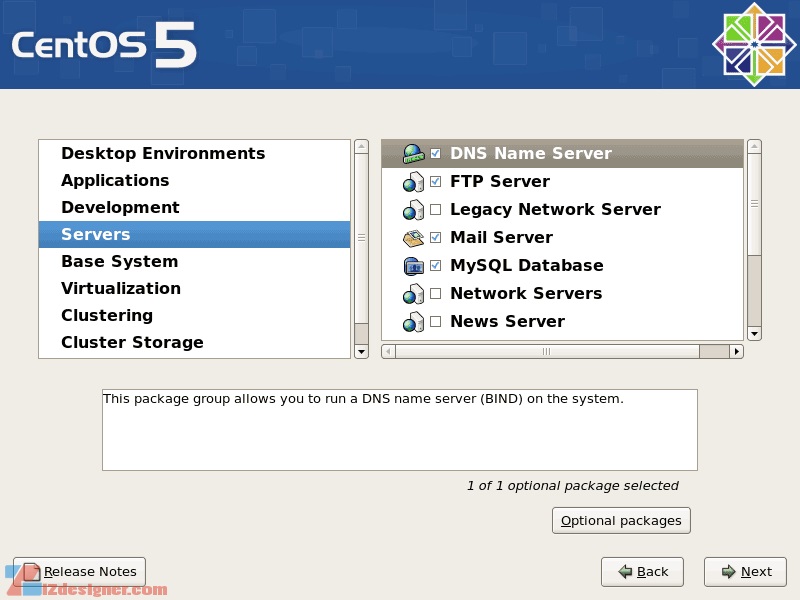
Task: Select the Virtualization category
Action: pos(194,289)
